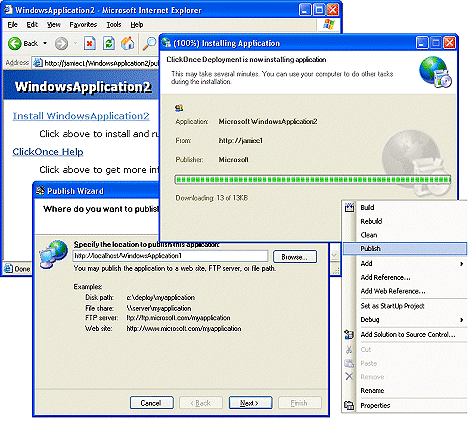Click the File share example path text
The height and width of the screenshot is (421, 475).
click(x=159, y=308)
